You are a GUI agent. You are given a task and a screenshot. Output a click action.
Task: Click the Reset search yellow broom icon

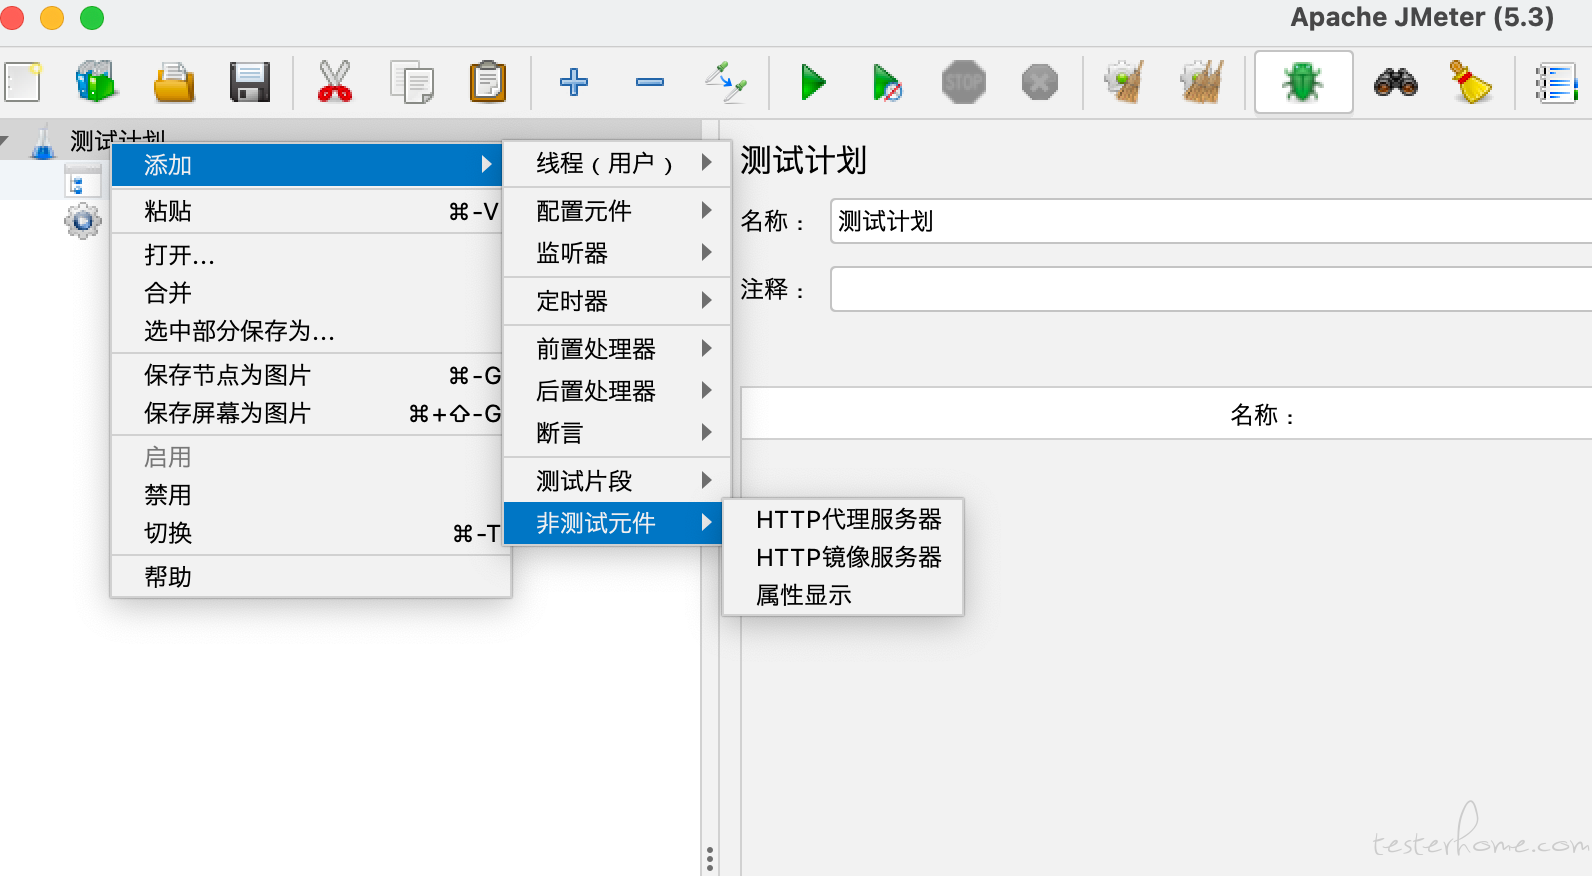pyautogui.click(x=1470, y=82)
